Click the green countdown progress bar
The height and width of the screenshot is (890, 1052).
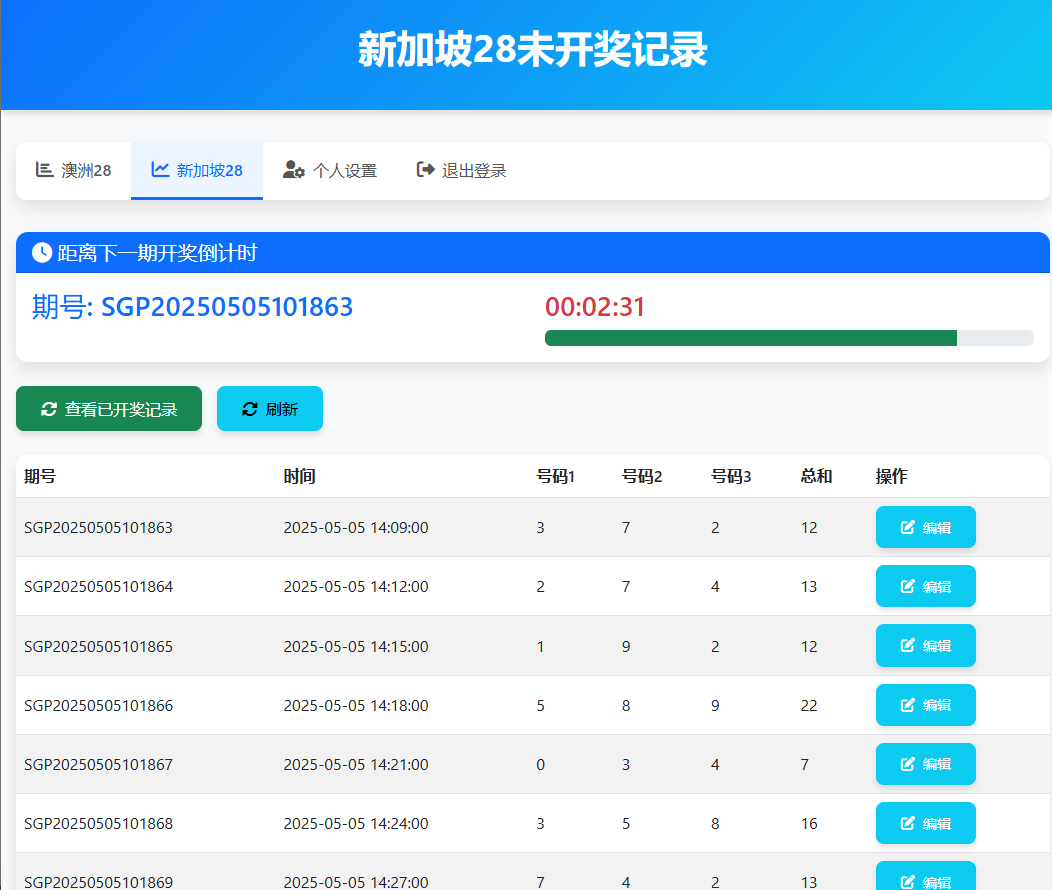751,338
